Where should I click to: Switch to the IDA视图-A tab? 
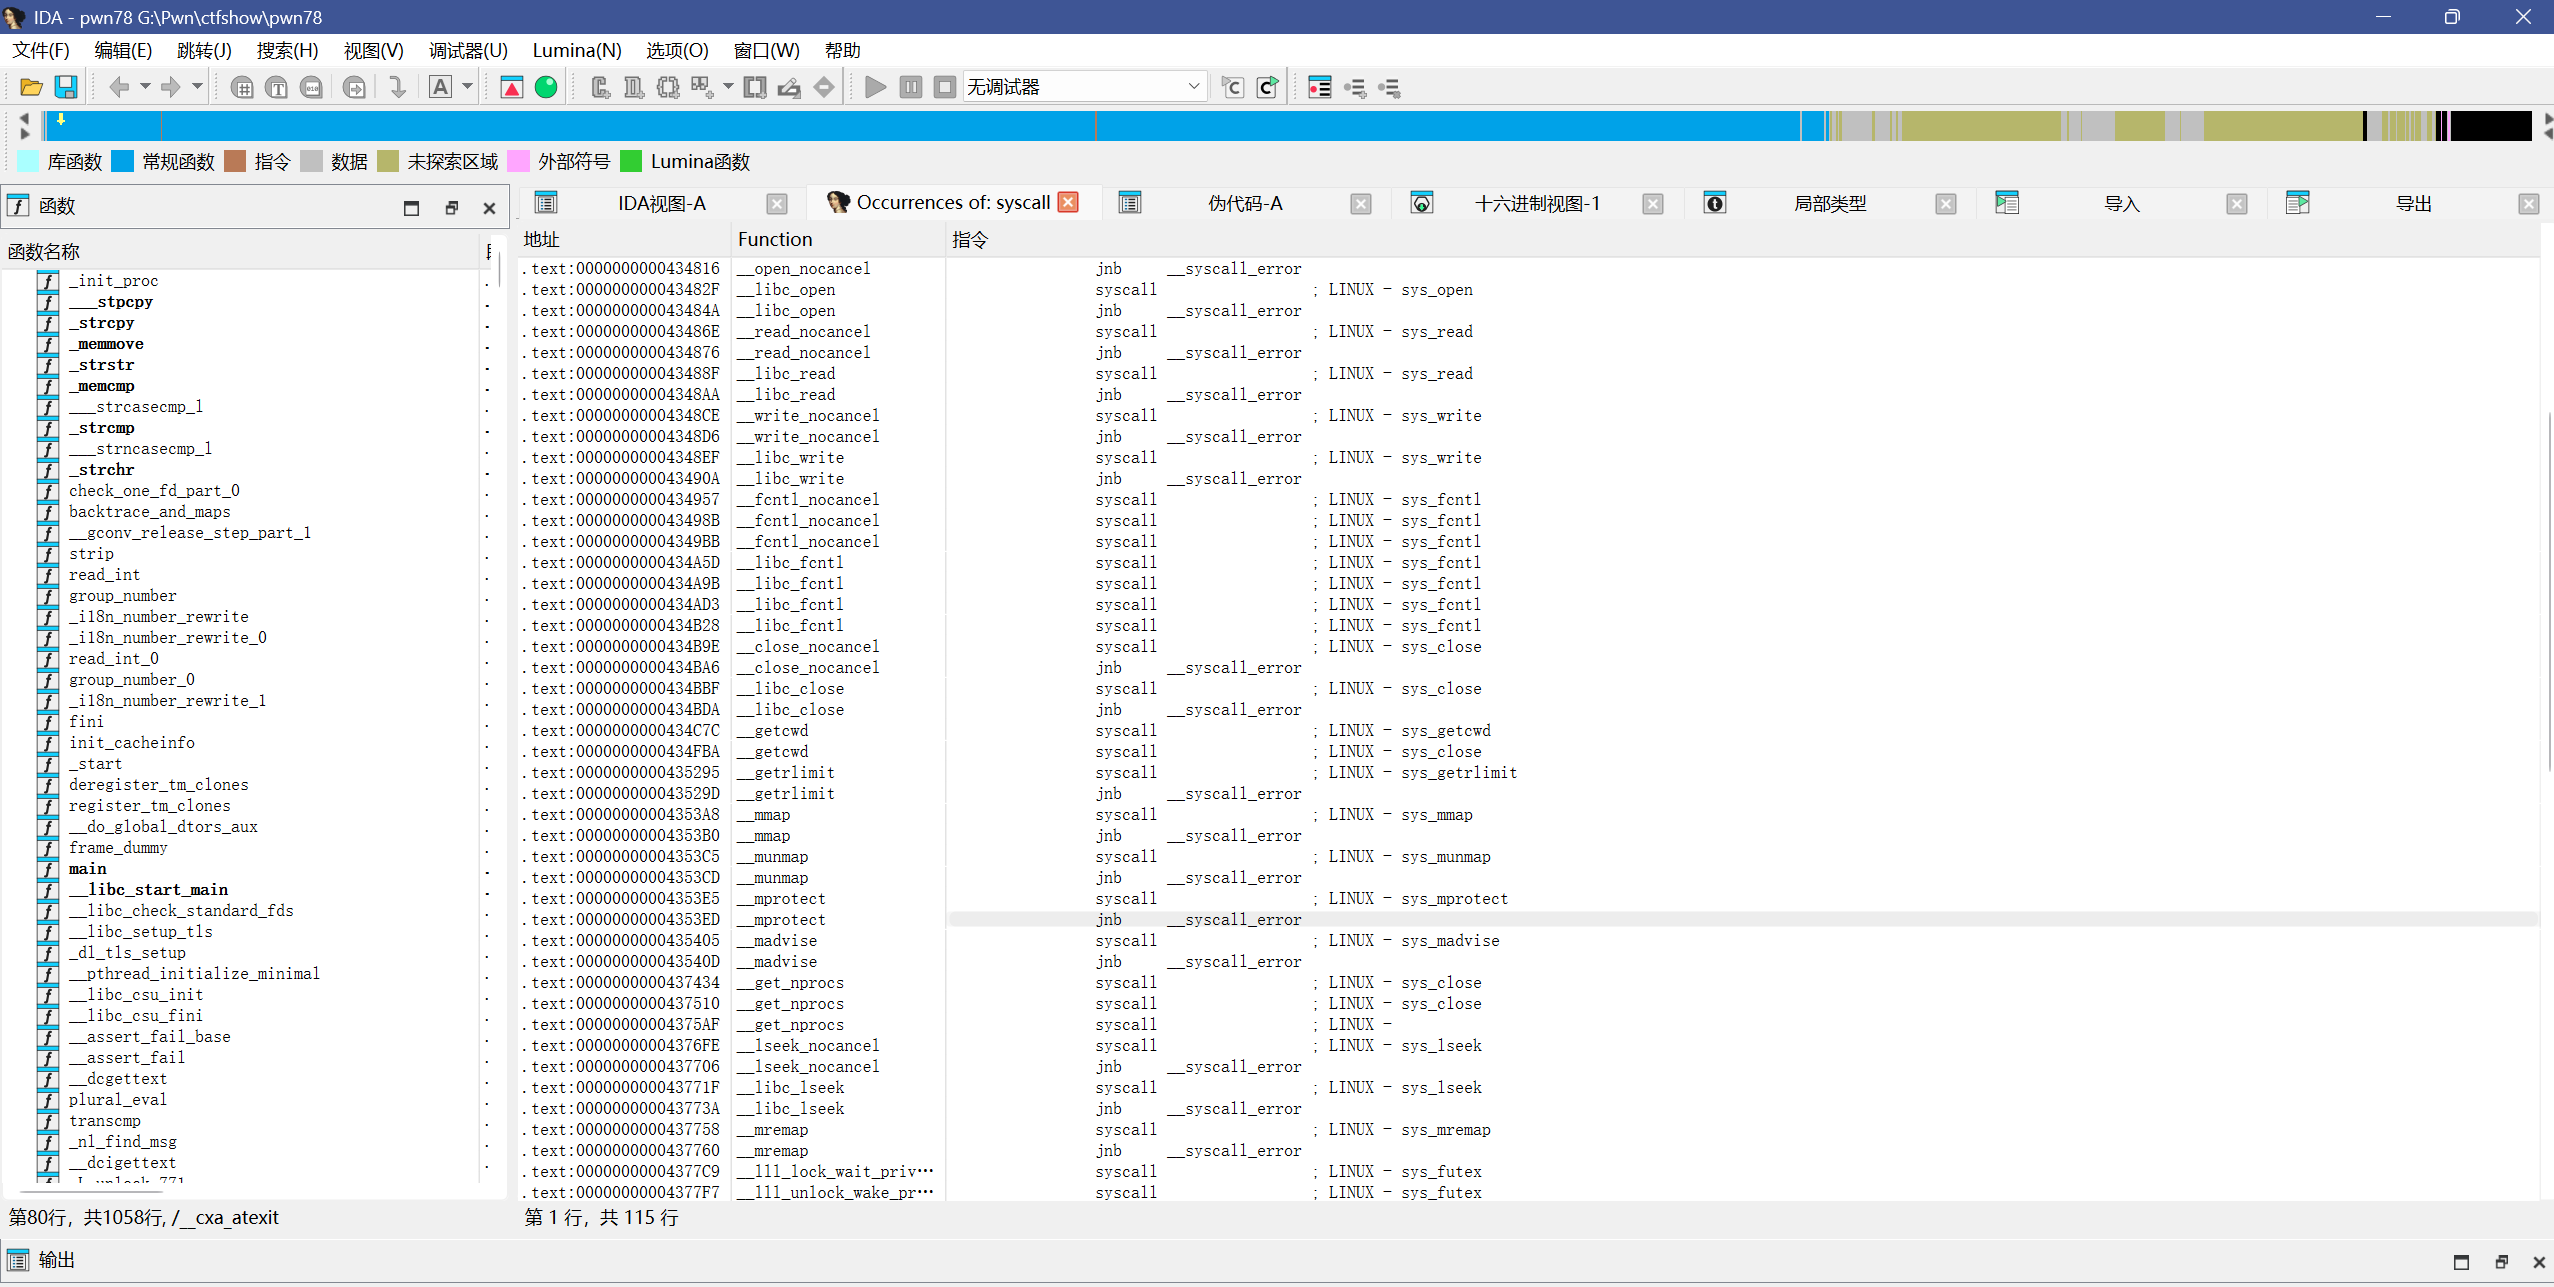[x=661, y=204]
